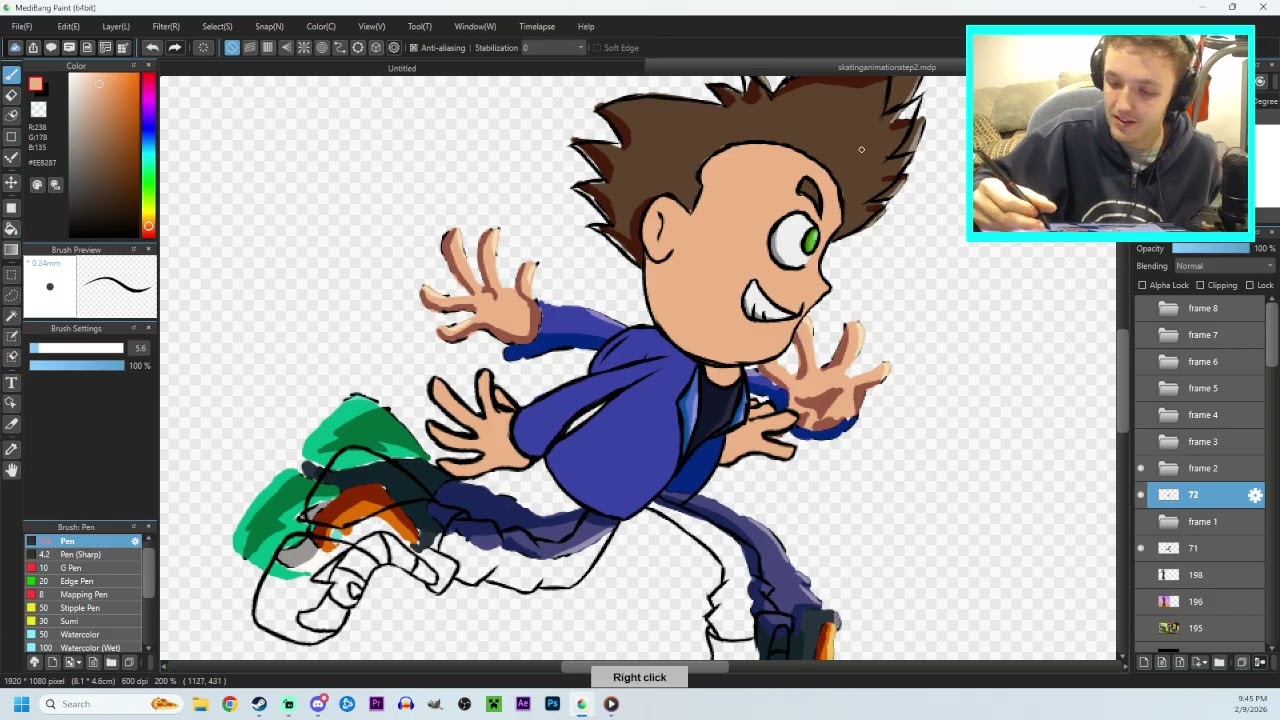
Task: Open the Filter menu
Action: coord(166,27)
